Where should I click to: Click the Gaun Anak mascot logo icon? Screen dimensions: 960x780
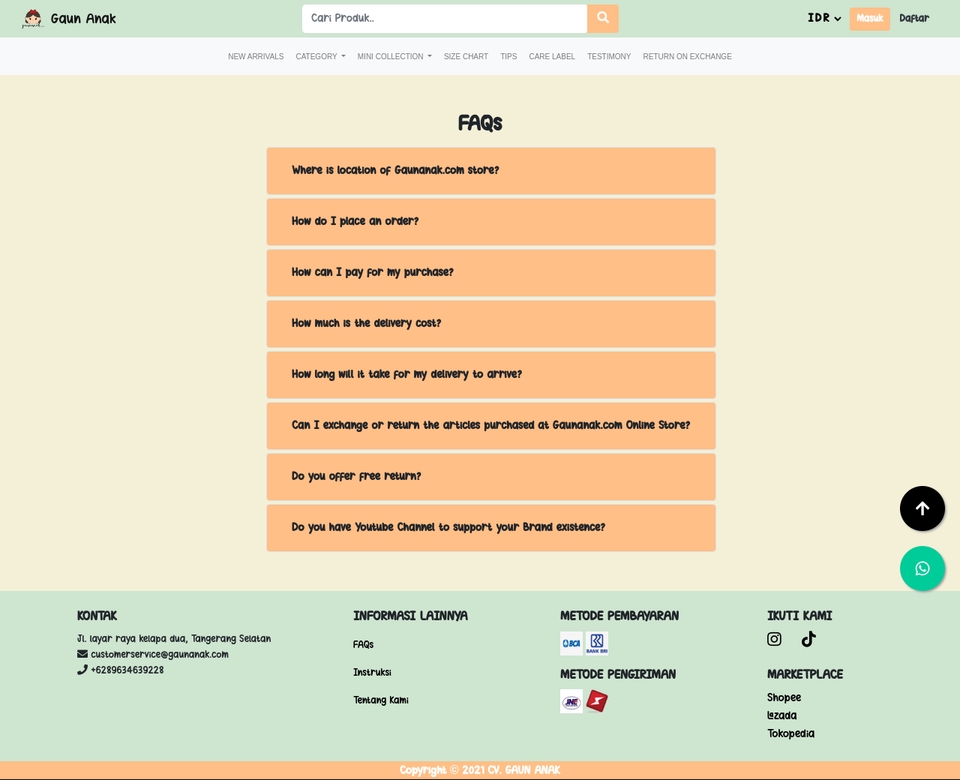coord(33,18)
